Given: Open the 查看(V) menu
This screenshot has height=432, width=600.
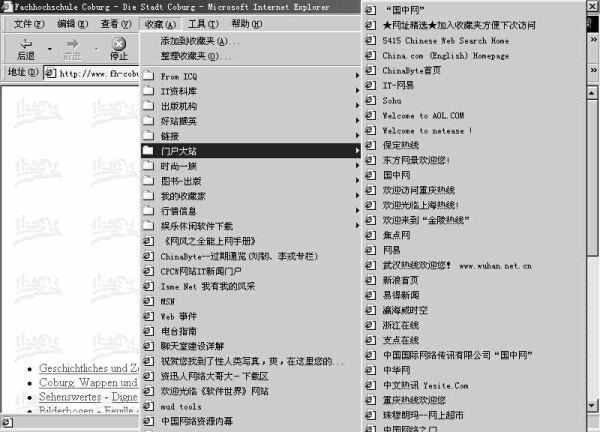Looking at the screenshot, I should (116, 24).
